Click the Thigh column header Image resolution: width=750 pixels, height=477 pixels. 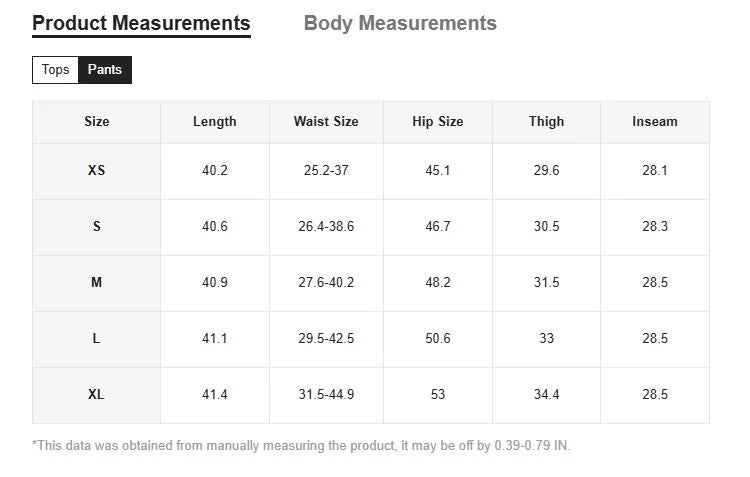point(546,122)
